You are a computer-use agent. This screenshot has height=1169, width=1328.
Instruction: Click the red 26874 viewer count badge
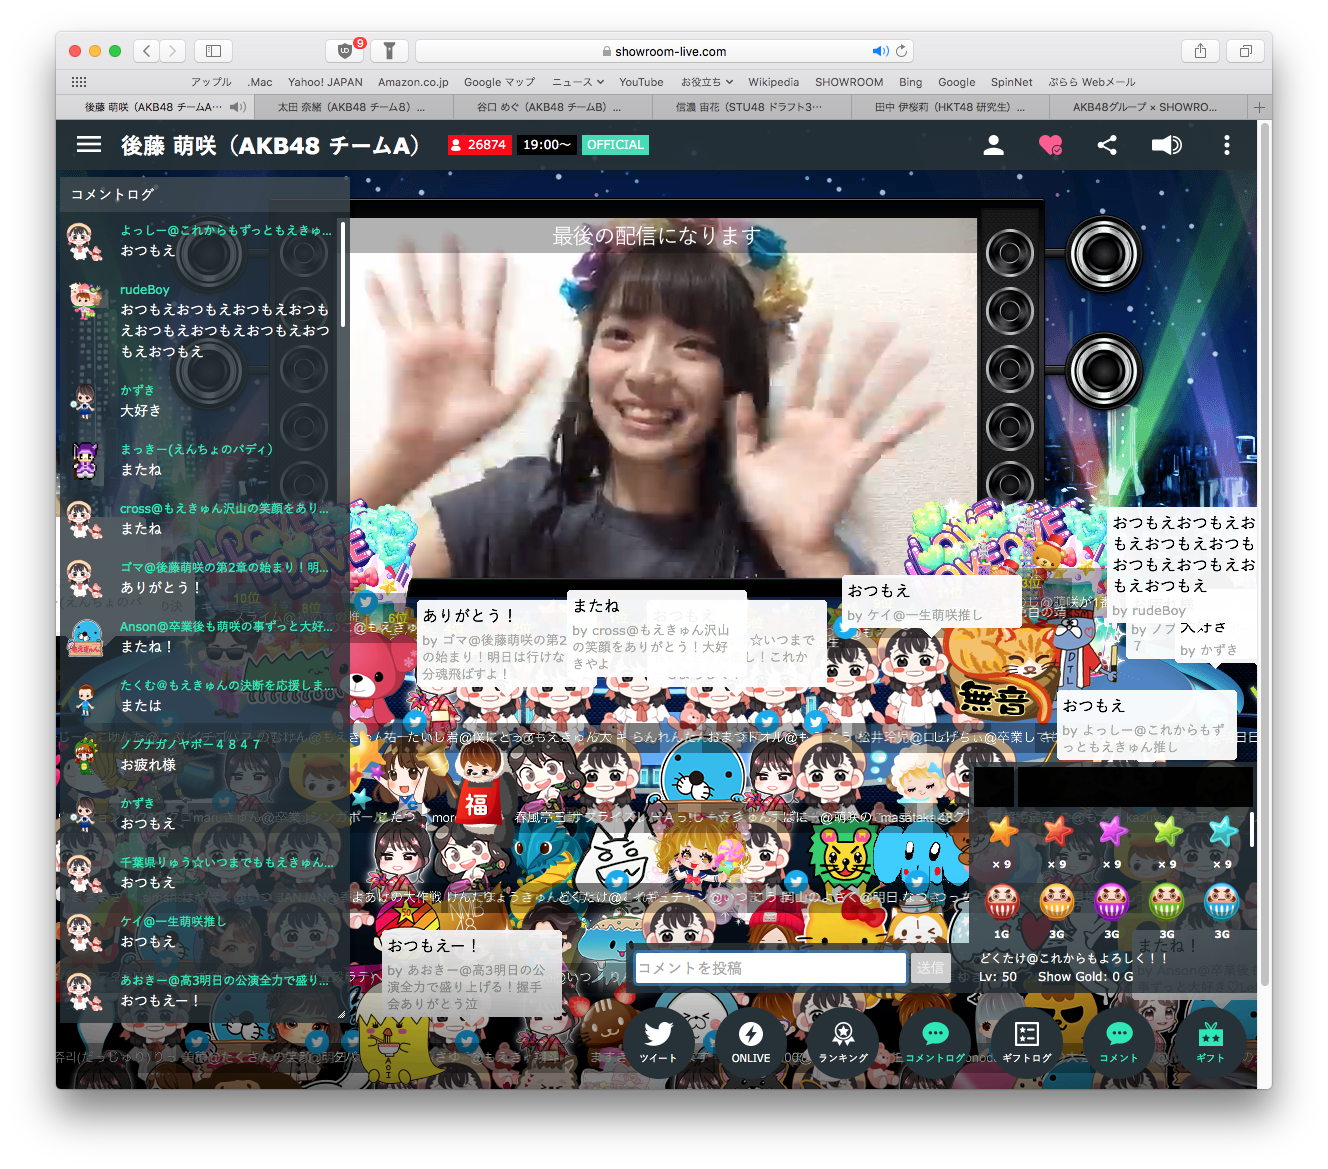pos(480,145)
